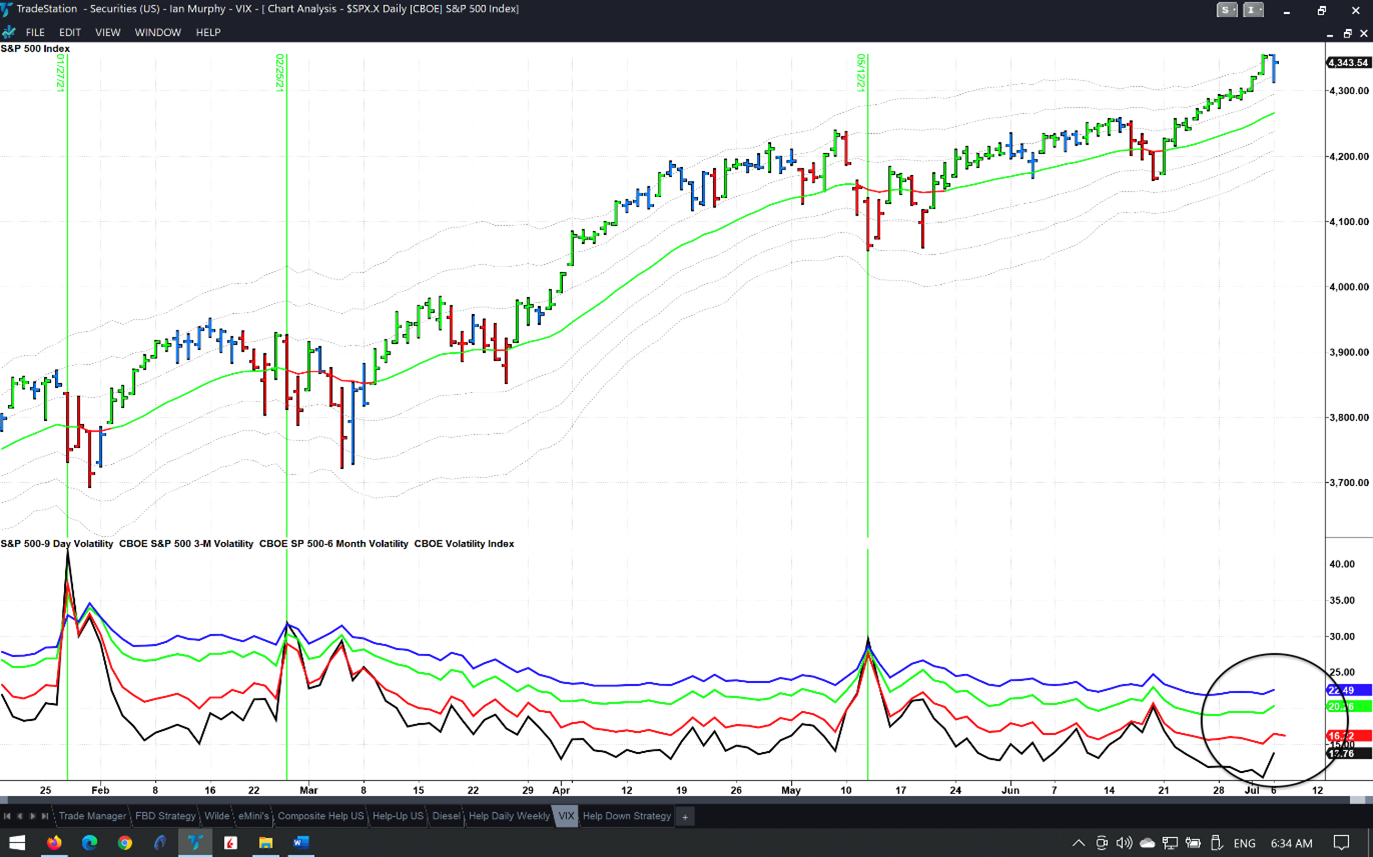Switch to the Trade Manager workspace tab

pos(92,816)
